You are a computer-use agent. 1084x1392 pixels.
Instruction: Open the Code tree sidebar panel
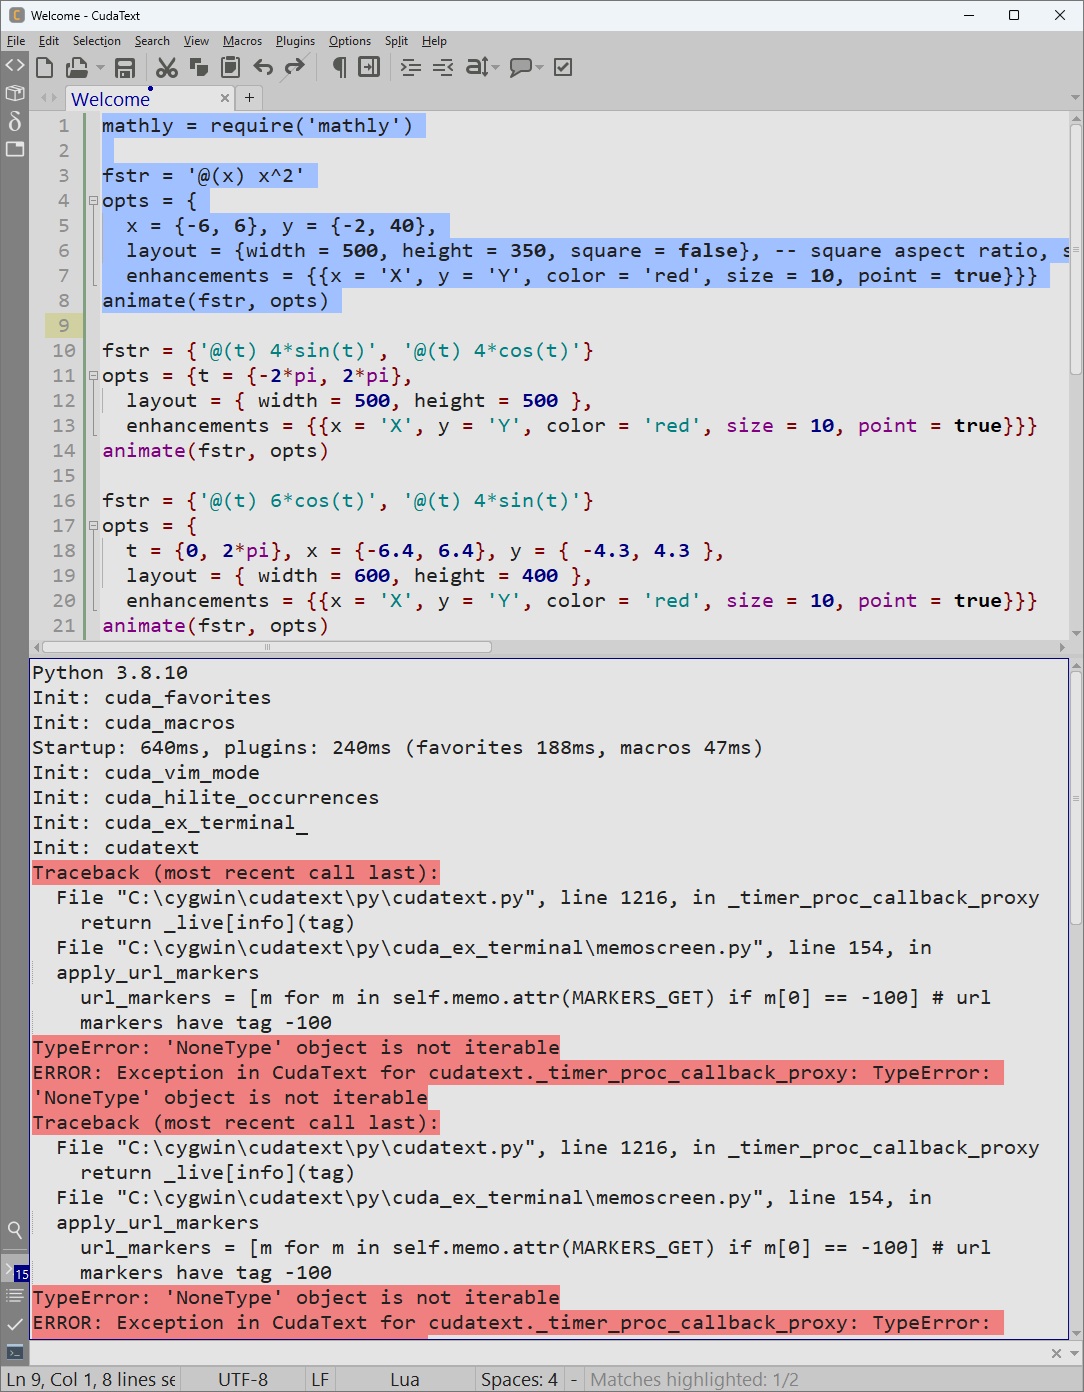(x=15, y=65)
